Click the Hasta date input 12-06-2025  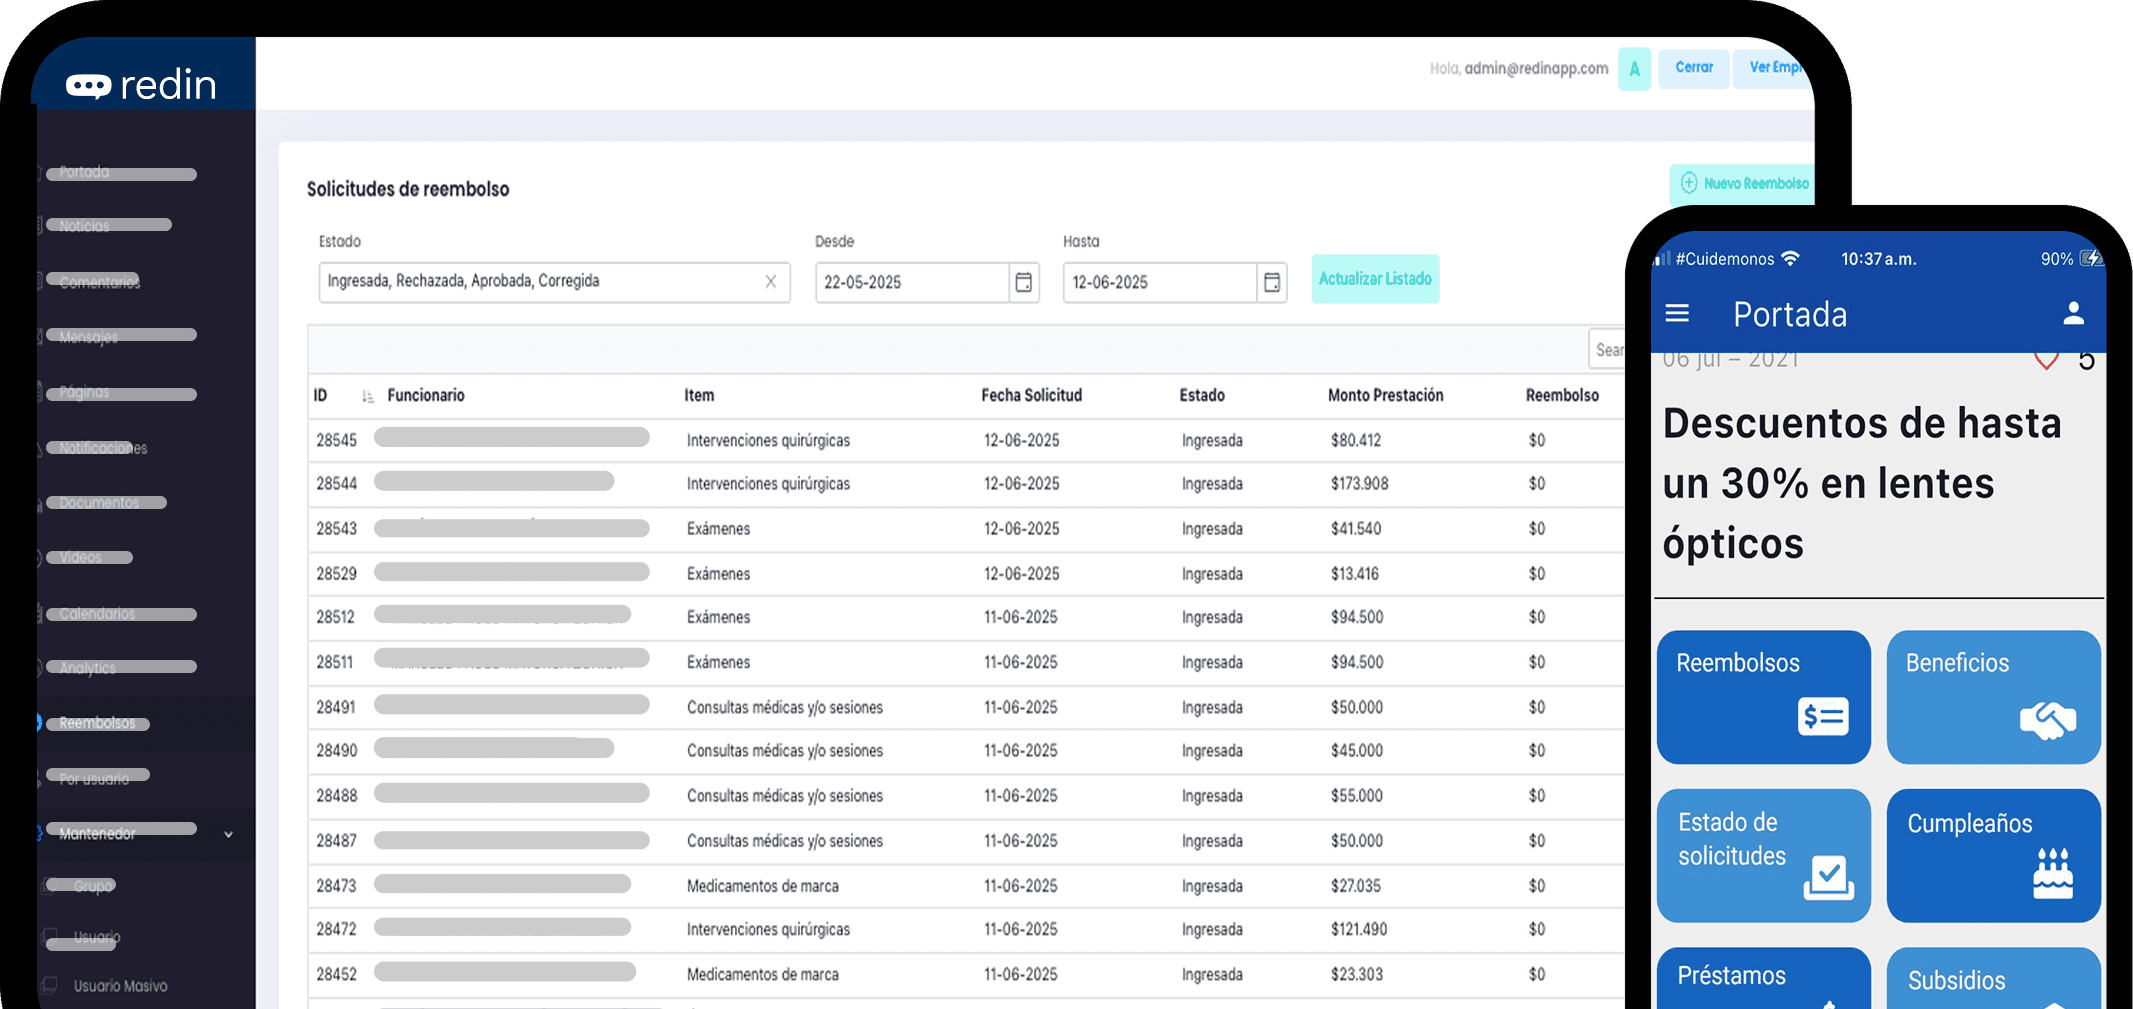pos(1160,282)
